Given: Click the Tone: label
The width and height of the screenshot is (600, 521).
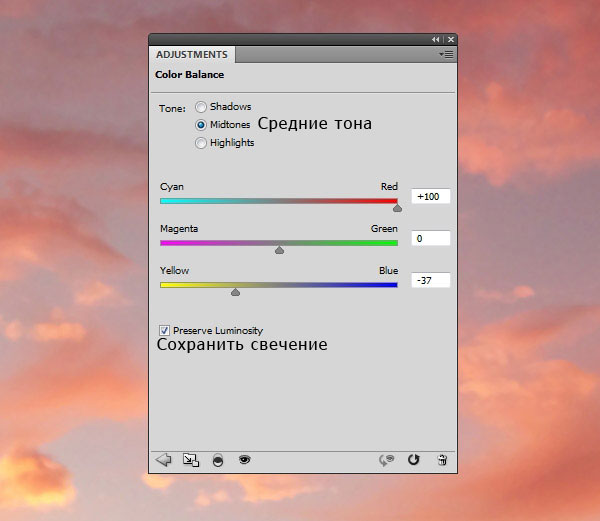Looking at the screenshot, I should [172, 109].
